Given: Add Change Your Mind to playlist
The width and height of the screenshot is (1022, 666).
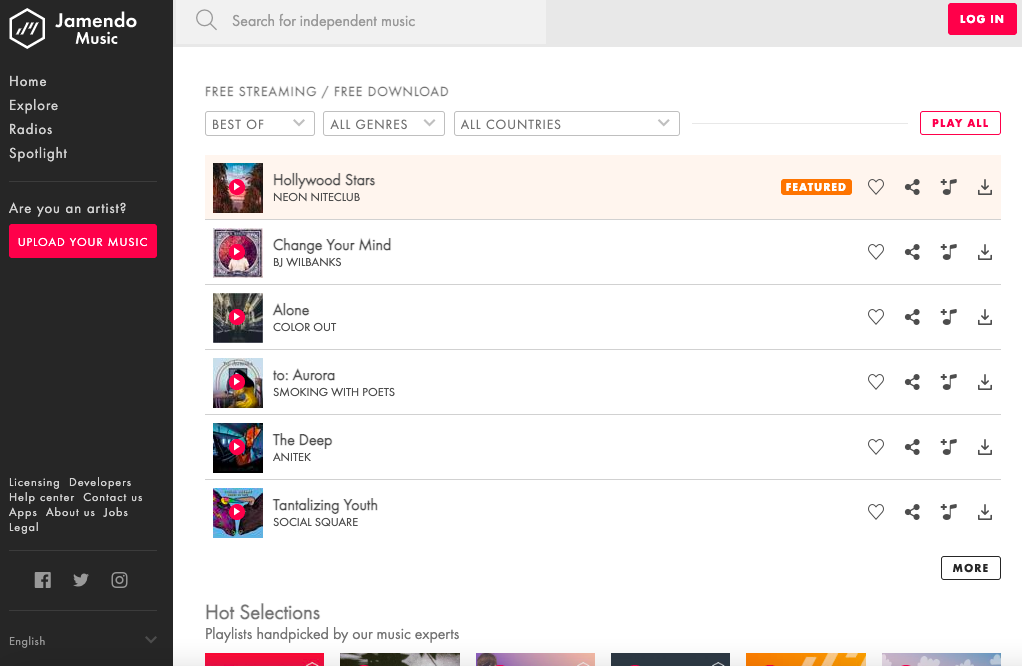Looking at the screenshot, I should pyautogui.click(x=948, y=252).
